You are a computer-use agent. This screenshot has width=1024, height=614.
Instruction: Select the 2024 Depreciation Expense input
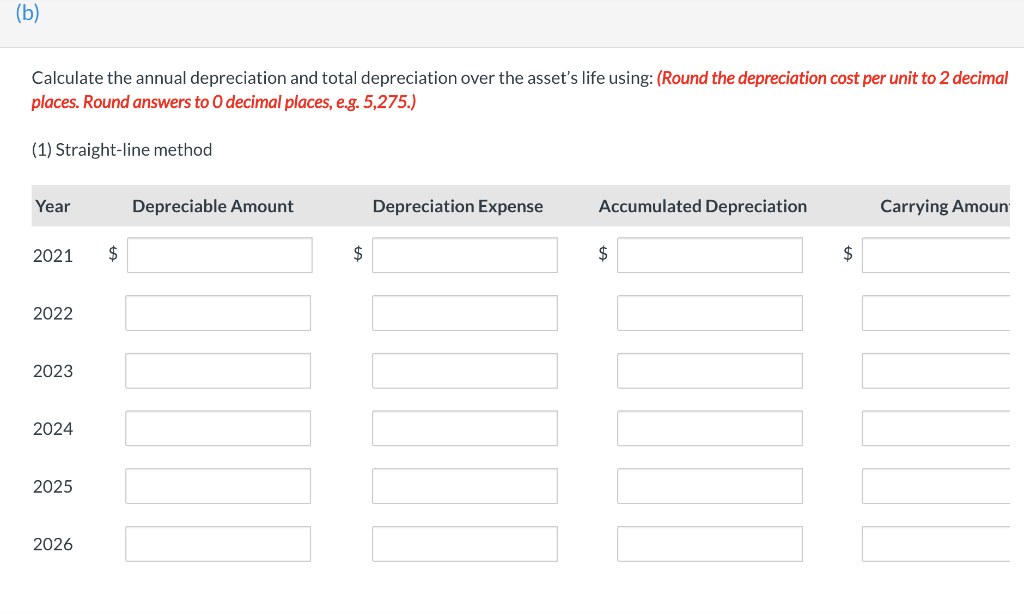point(465,428)
